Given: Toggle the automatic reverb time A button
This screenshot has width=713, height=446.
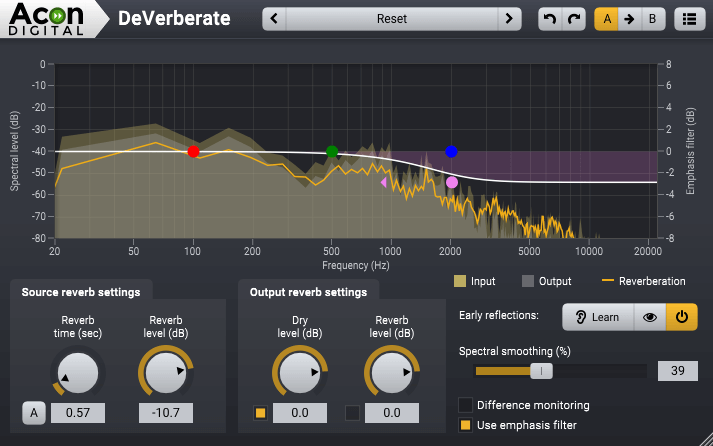Looking at the screenshot, I should 34,413.
